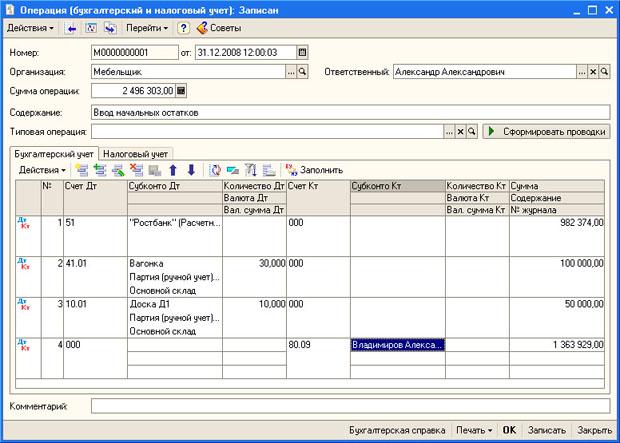The image size is (620, 443).
Task: Edit current row pencil icon
Action: coord(118,170)
